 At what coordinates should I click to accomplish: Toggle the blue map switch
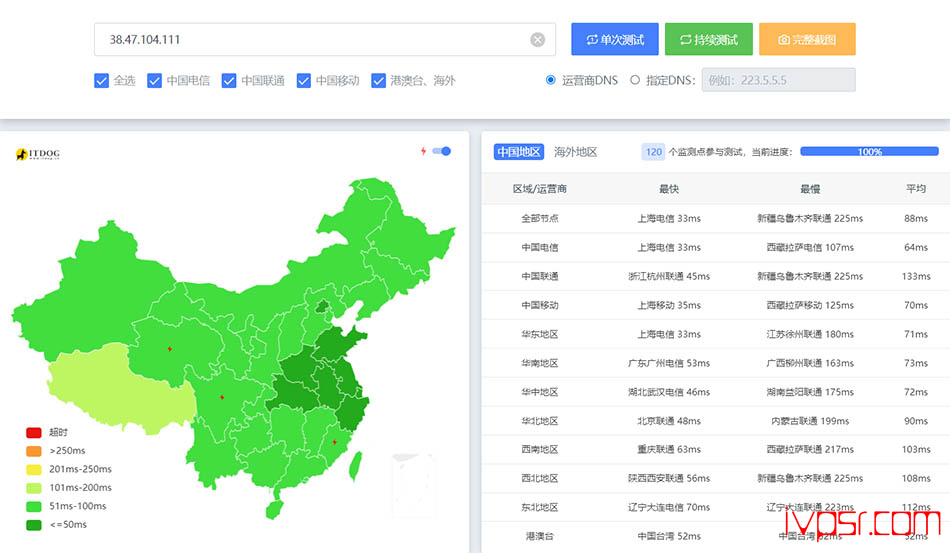point(441,151)
